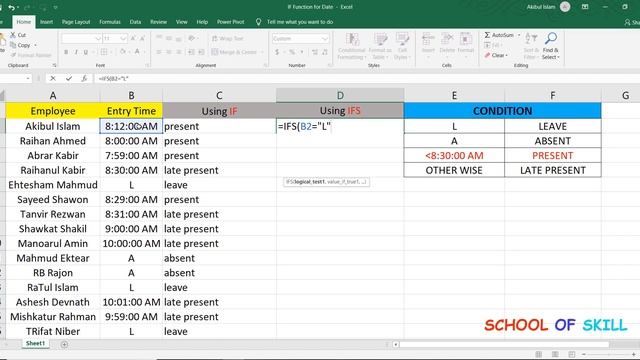The image size is (640, 360).
Task: Select column D header
Action: [x=340, y=96]
